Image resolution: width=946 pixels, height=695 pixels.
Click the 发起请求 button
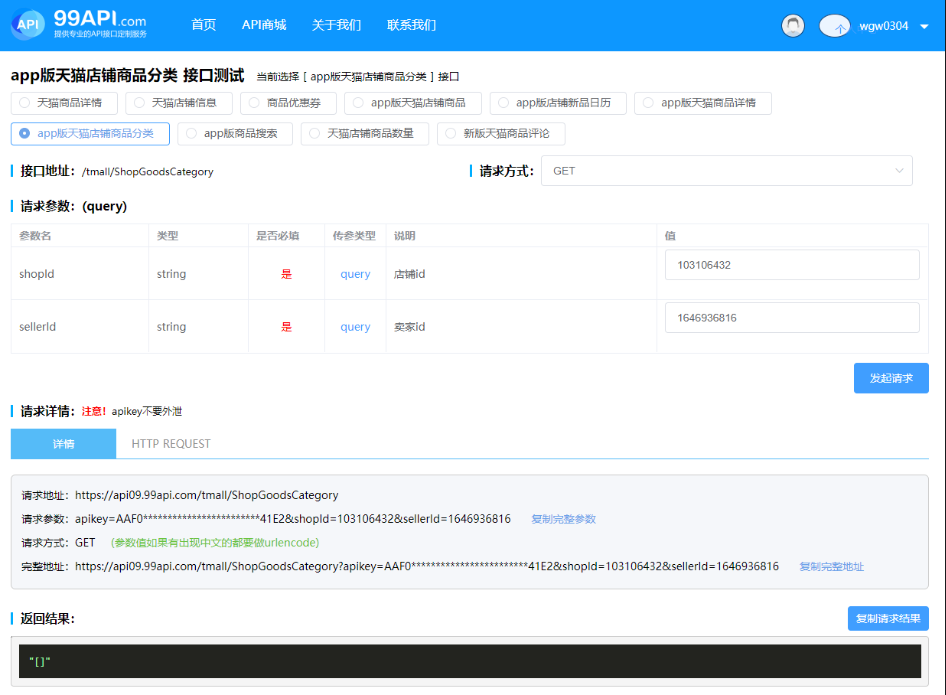(891, 378)
